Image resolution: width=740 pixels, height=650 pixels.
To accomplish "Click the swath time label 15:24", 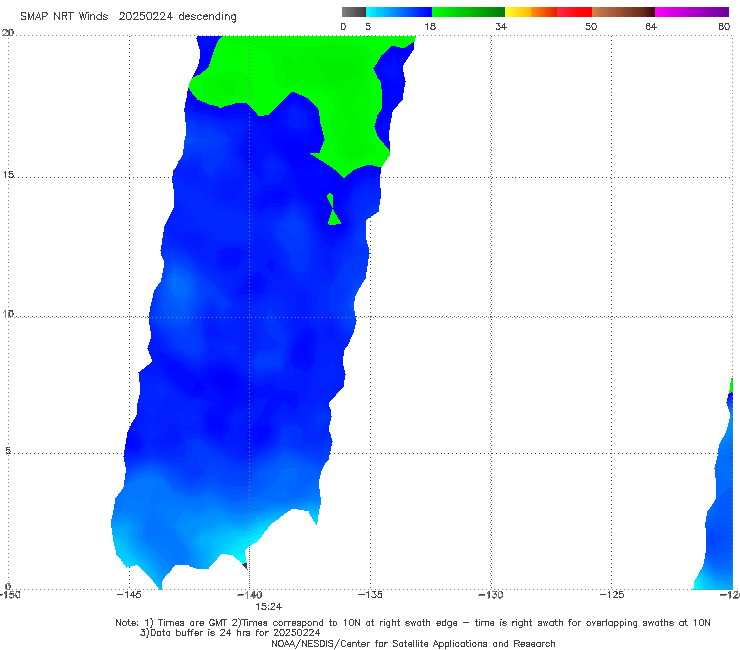I will pos(269,607).
